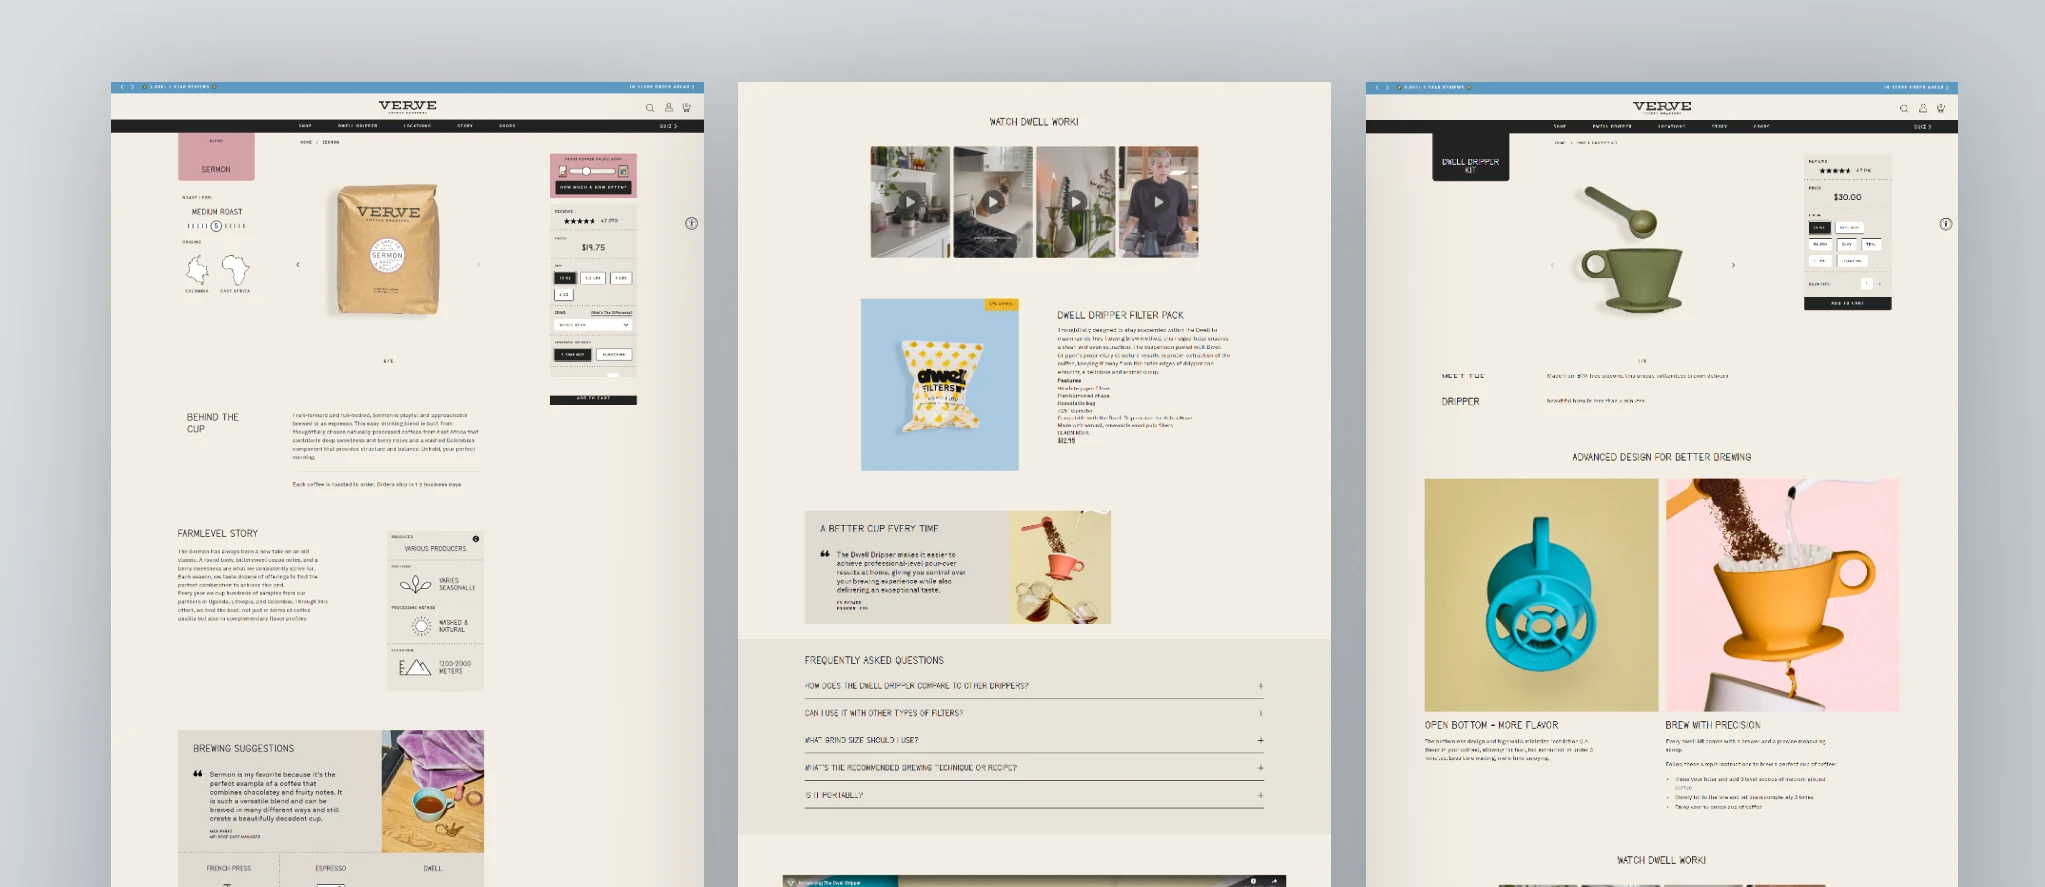The image size is (2045, 887).
Task: Select the French Press brewing tab
Action: point(228,868)
